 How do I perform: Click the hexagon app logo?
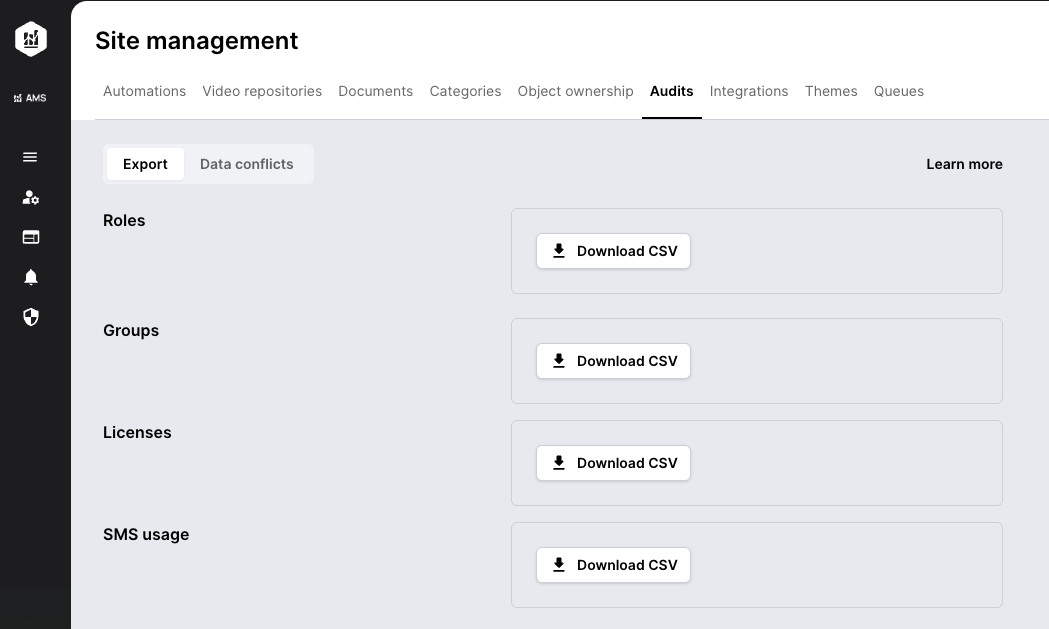pyautogui.click(x=31, y=39)
